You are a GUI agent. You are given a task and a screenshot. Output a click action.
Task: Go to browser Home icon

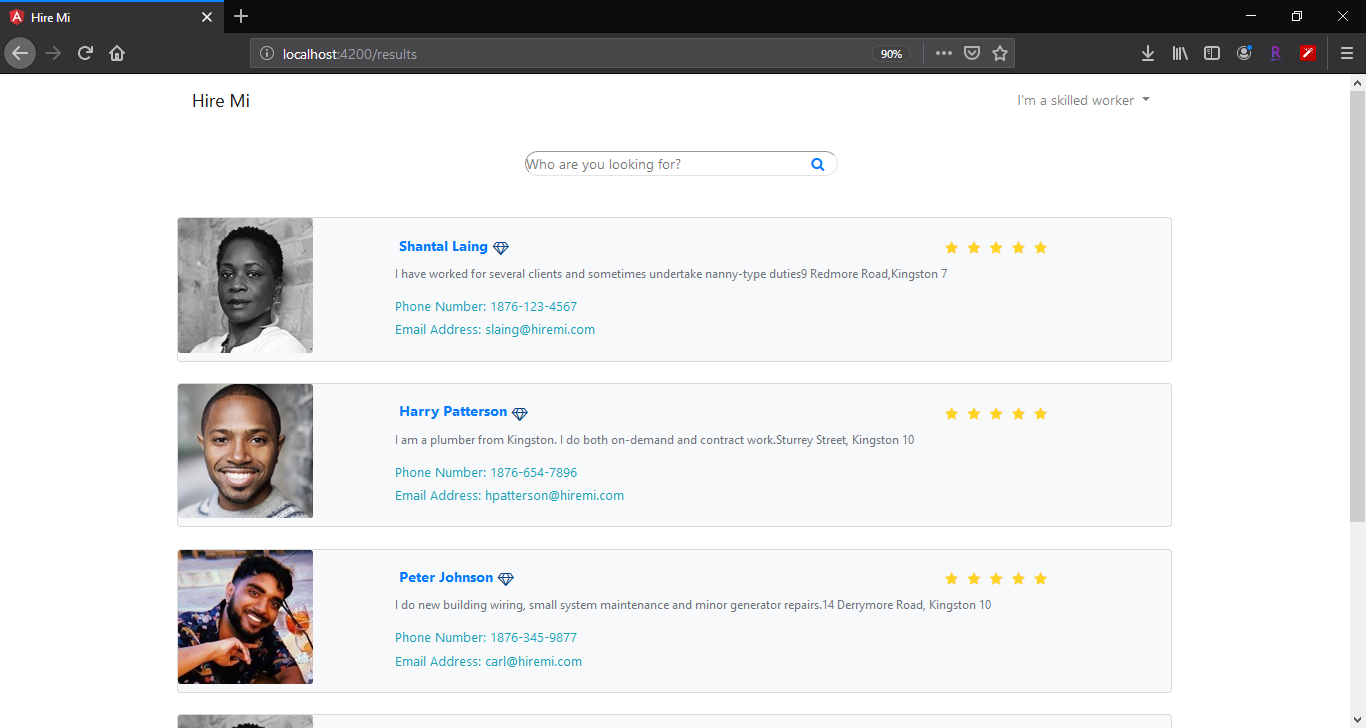[x=117, y=53]
